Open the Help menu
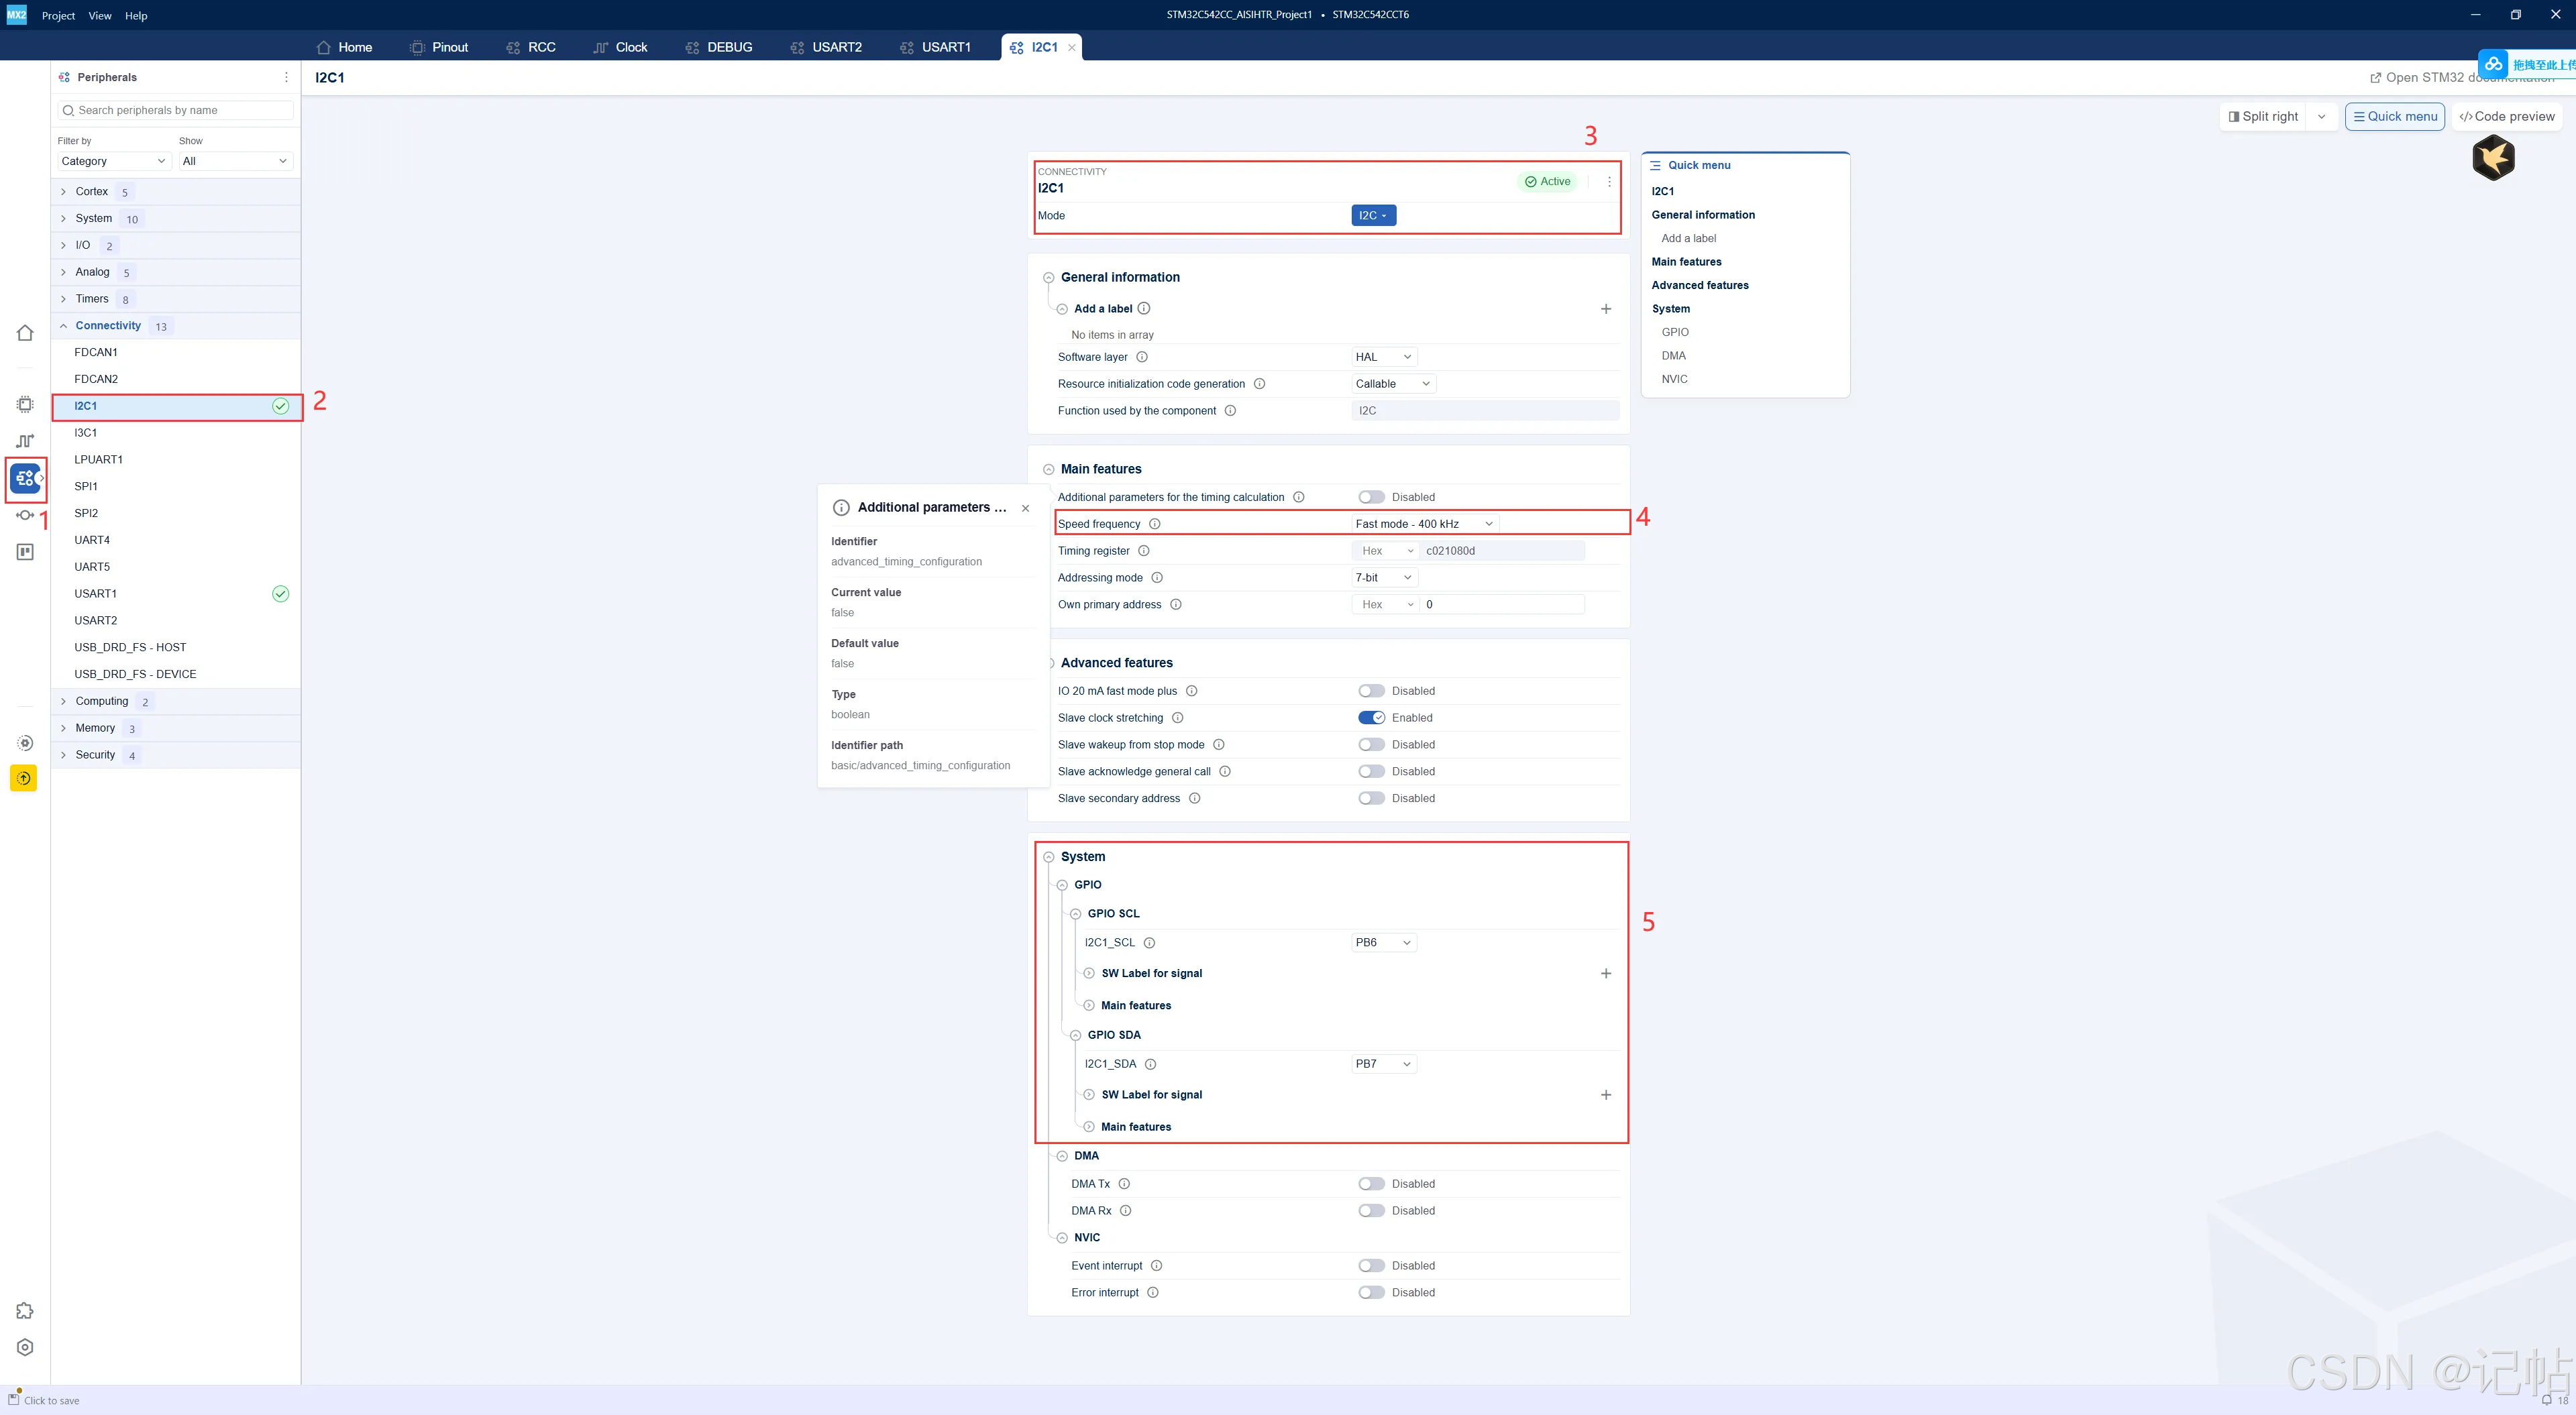 (x=136, y=15)
